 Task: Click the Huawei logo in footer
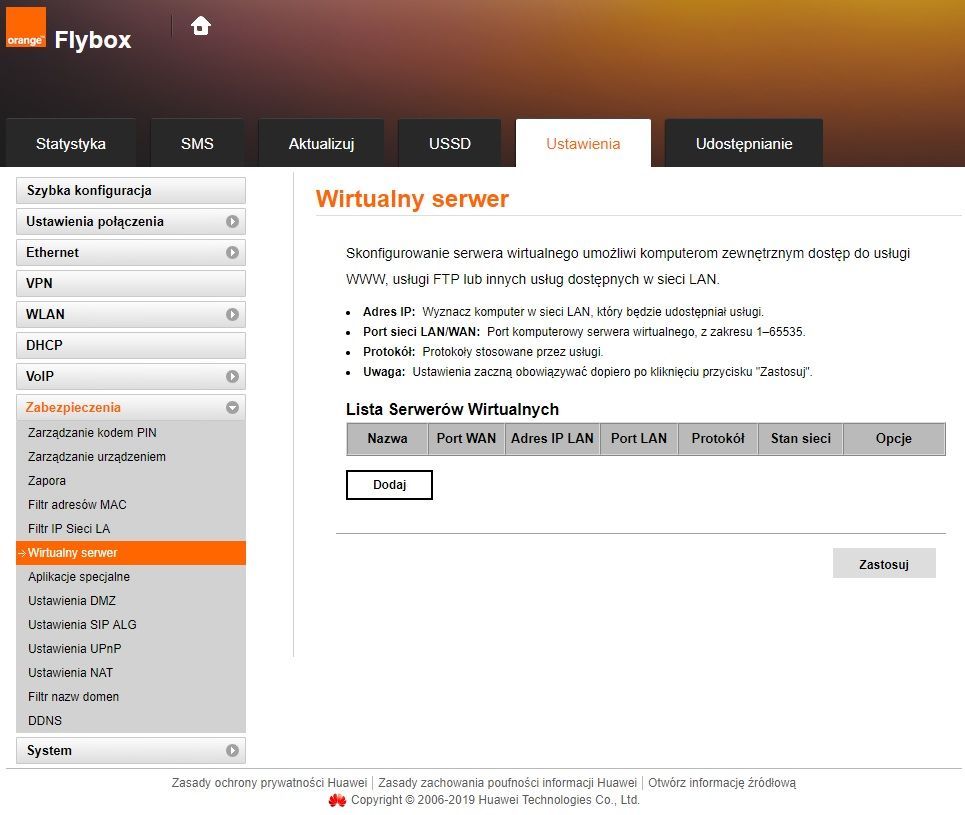[337, 800]
